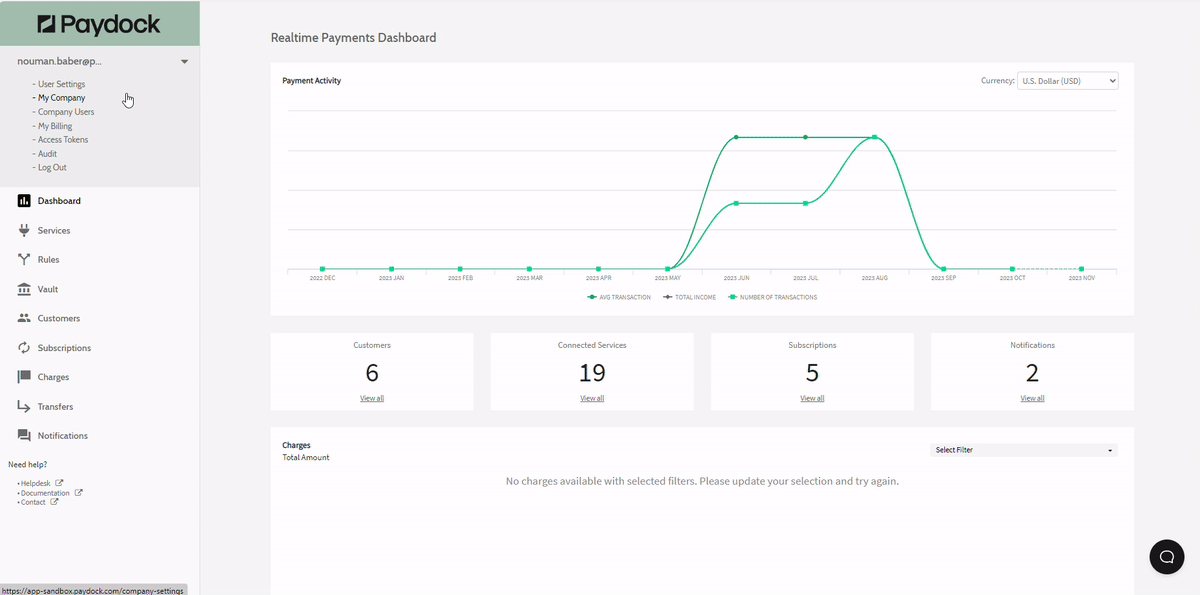Click the Dashboard bar chart icon
The image size is (1200, 595).
(24, 201)
